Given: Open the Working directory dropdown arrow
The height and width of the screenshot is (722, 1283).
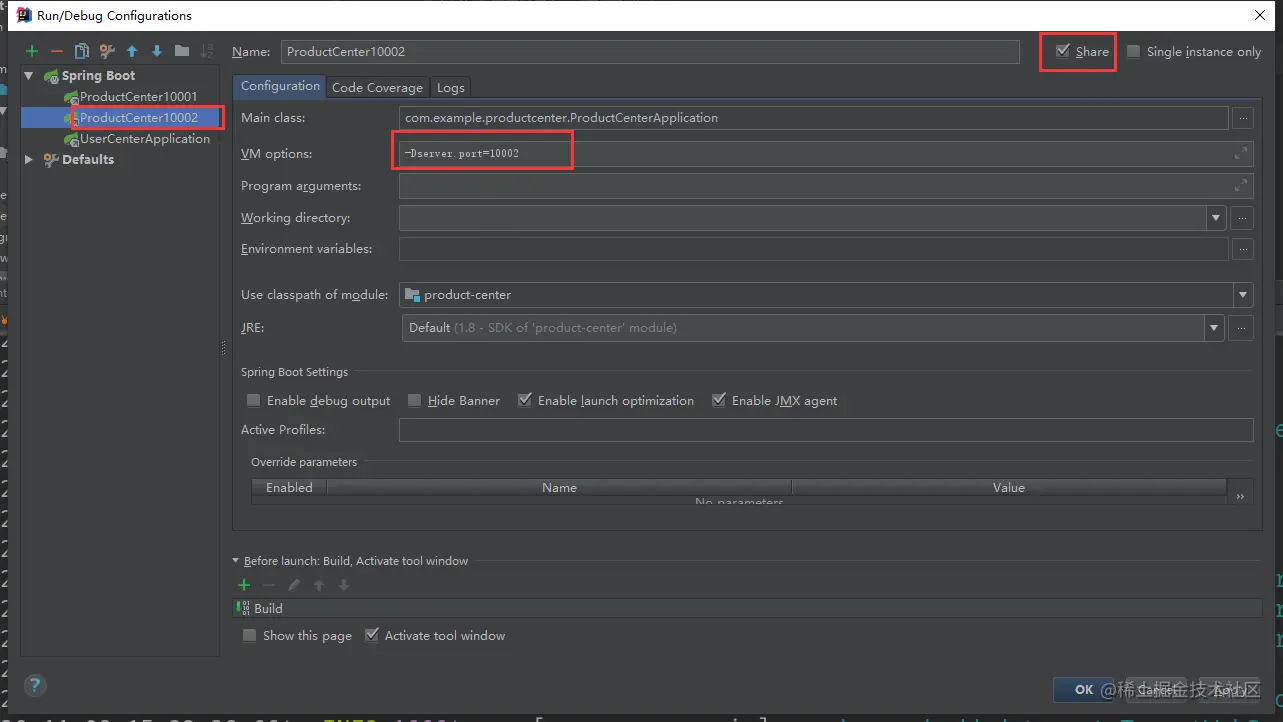Looking at the screenshot, I should click(x=1216, y=217).
